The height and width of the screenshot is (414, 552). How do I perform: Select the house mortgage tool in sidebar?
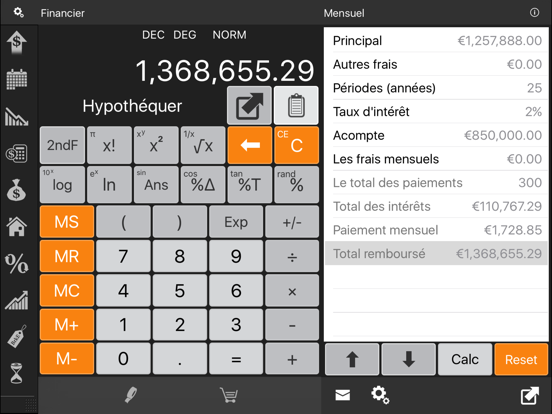pyautogui.click(x=17, y=226)
